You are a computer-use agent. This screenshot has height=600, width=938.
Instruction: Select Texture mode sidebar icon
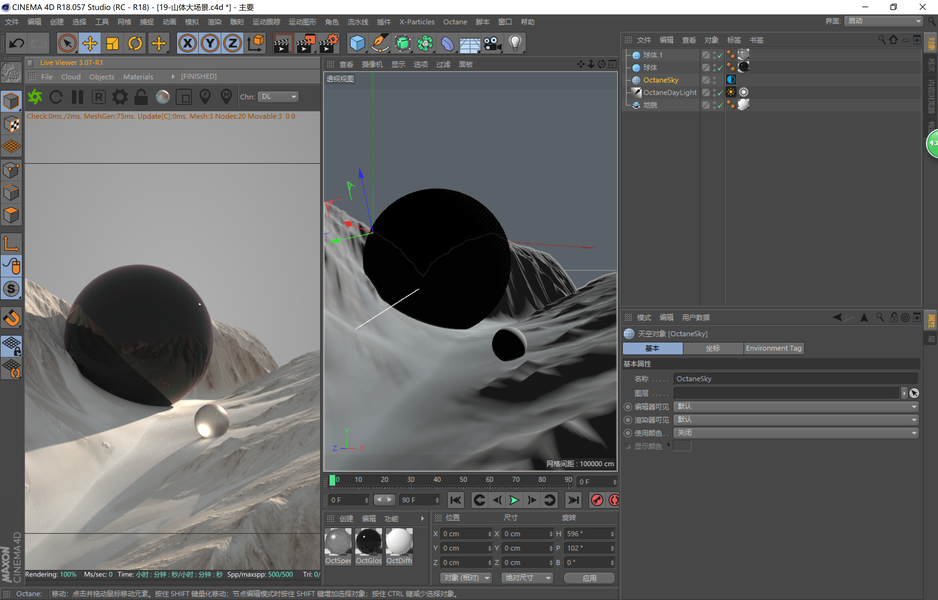[11, 124]
